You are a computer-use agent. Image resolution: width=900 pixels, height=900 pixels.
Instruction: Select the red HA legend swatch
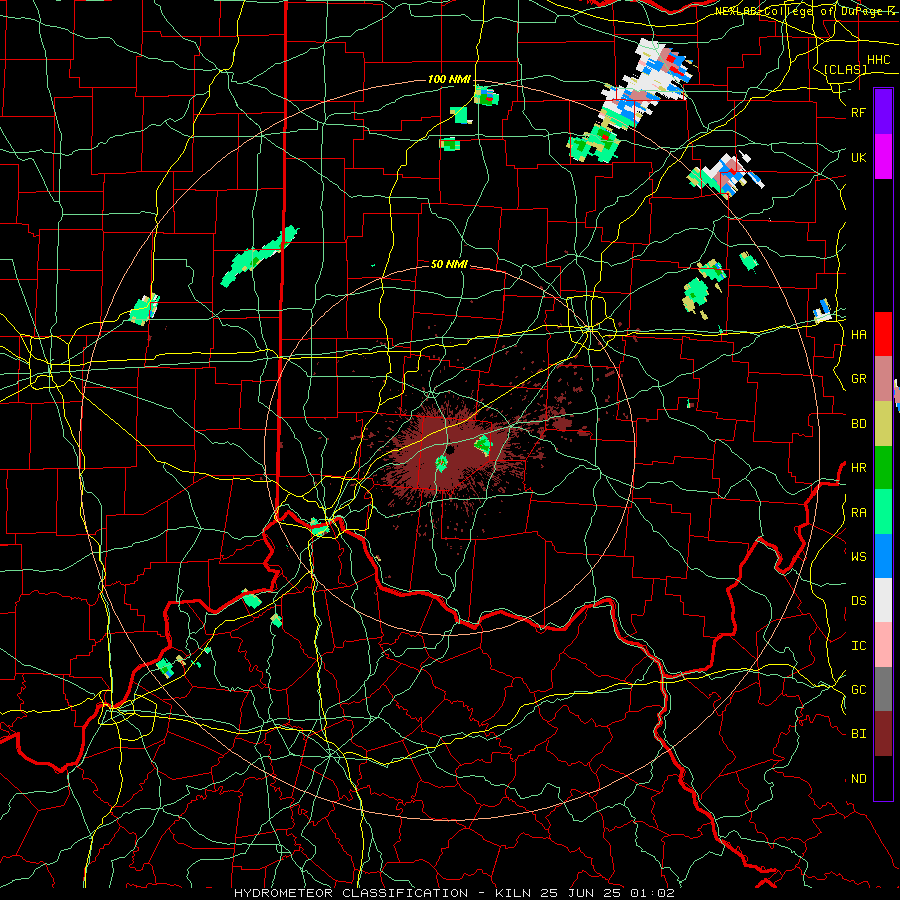tap(883, 334)
